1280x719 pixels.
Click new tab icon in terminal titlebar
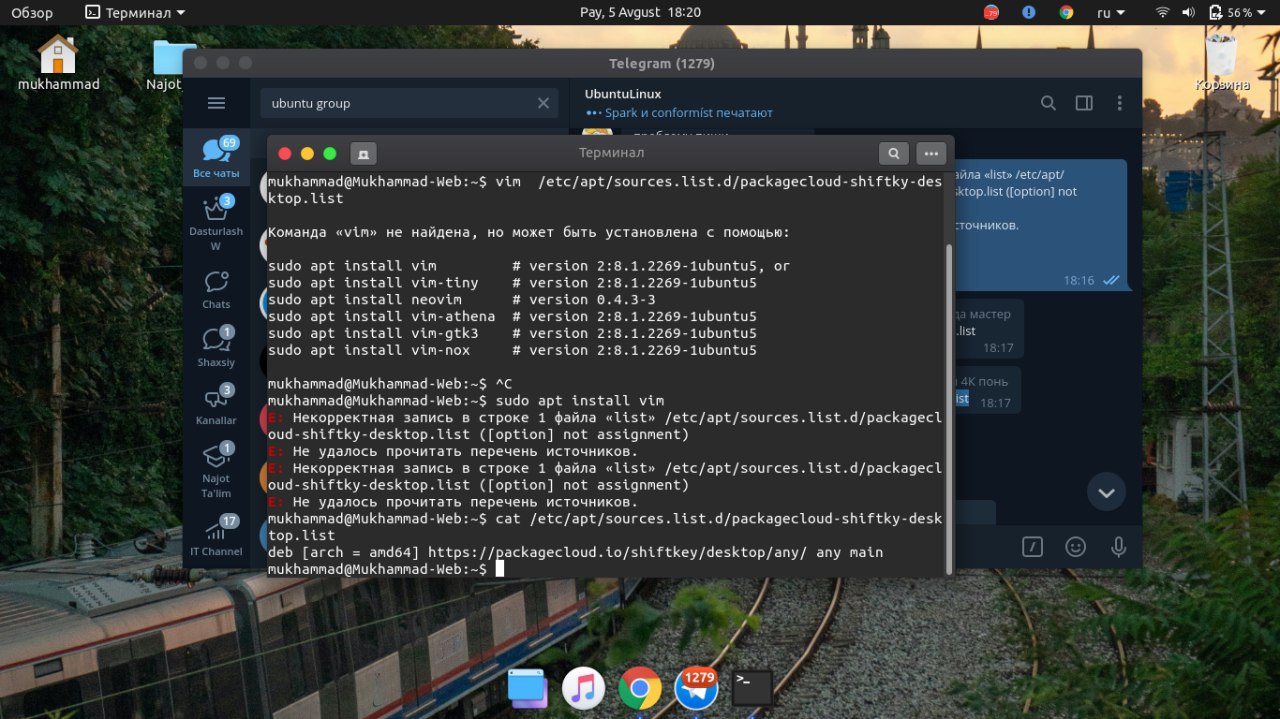[363, 153]
